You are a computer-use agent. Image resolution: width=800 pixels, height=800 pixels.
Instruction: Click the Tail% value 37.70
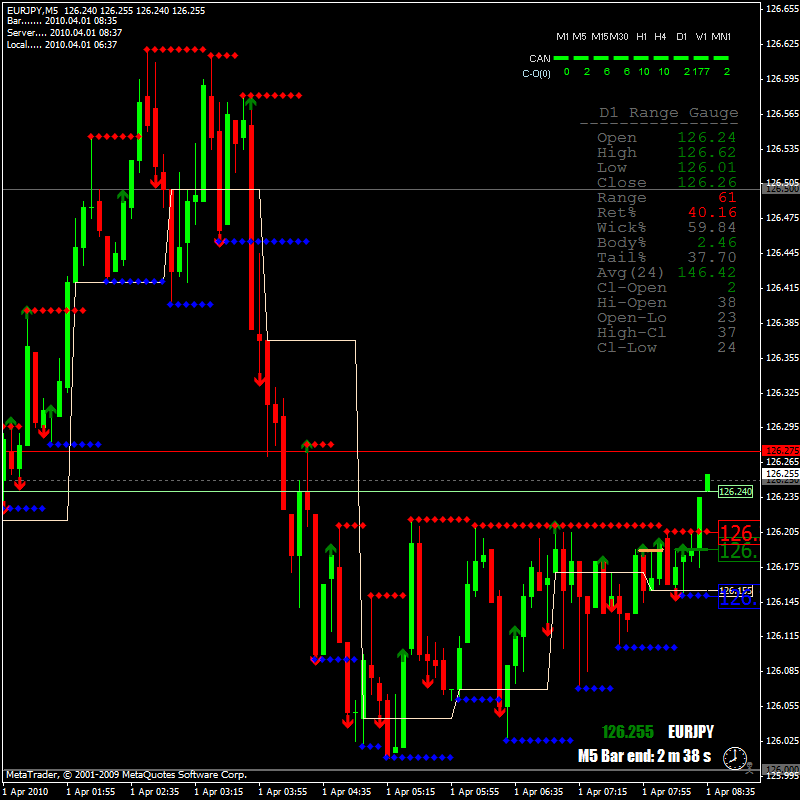712,258
